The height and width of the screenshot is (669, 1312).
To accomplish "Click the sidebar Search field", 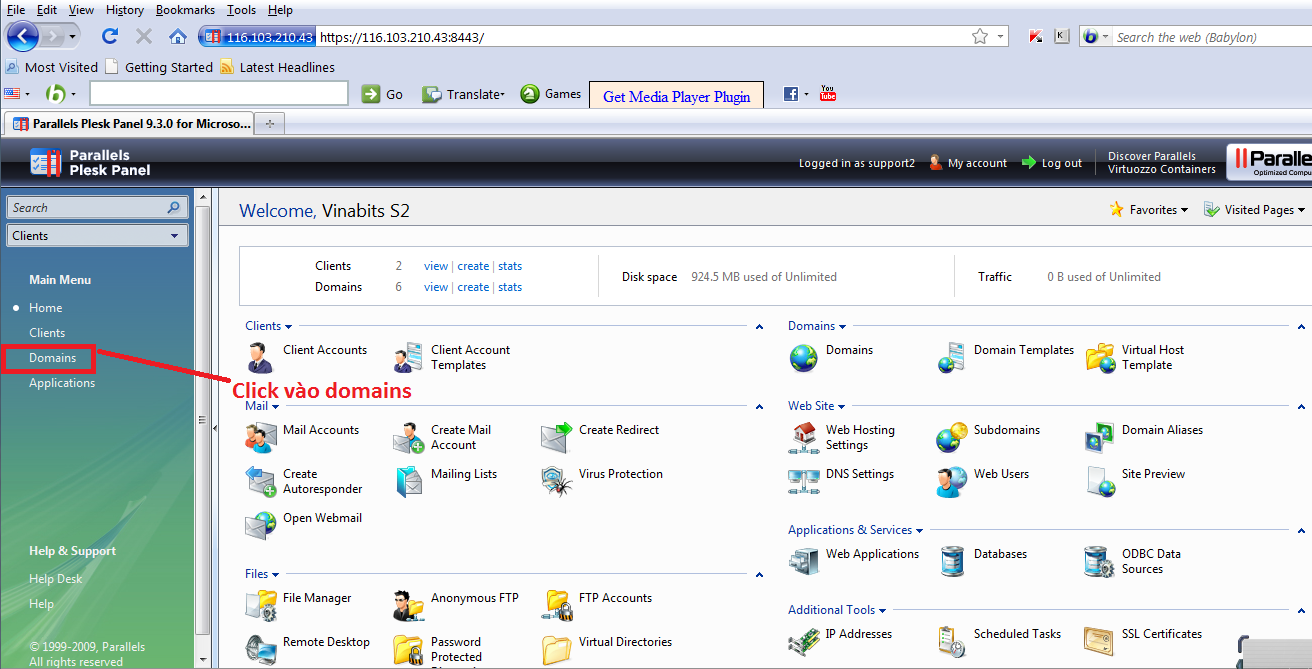I will pyautogui.click(x=97, y=208).
